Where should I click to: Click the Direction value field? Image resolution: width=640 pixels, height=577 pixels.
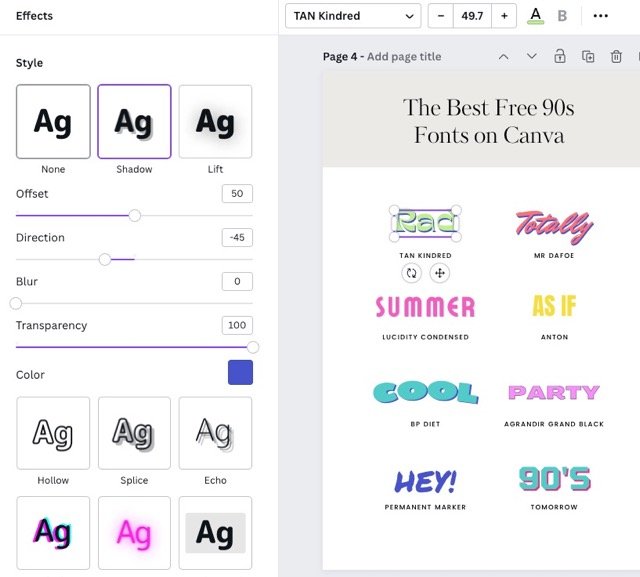click(x=237, y=237)
